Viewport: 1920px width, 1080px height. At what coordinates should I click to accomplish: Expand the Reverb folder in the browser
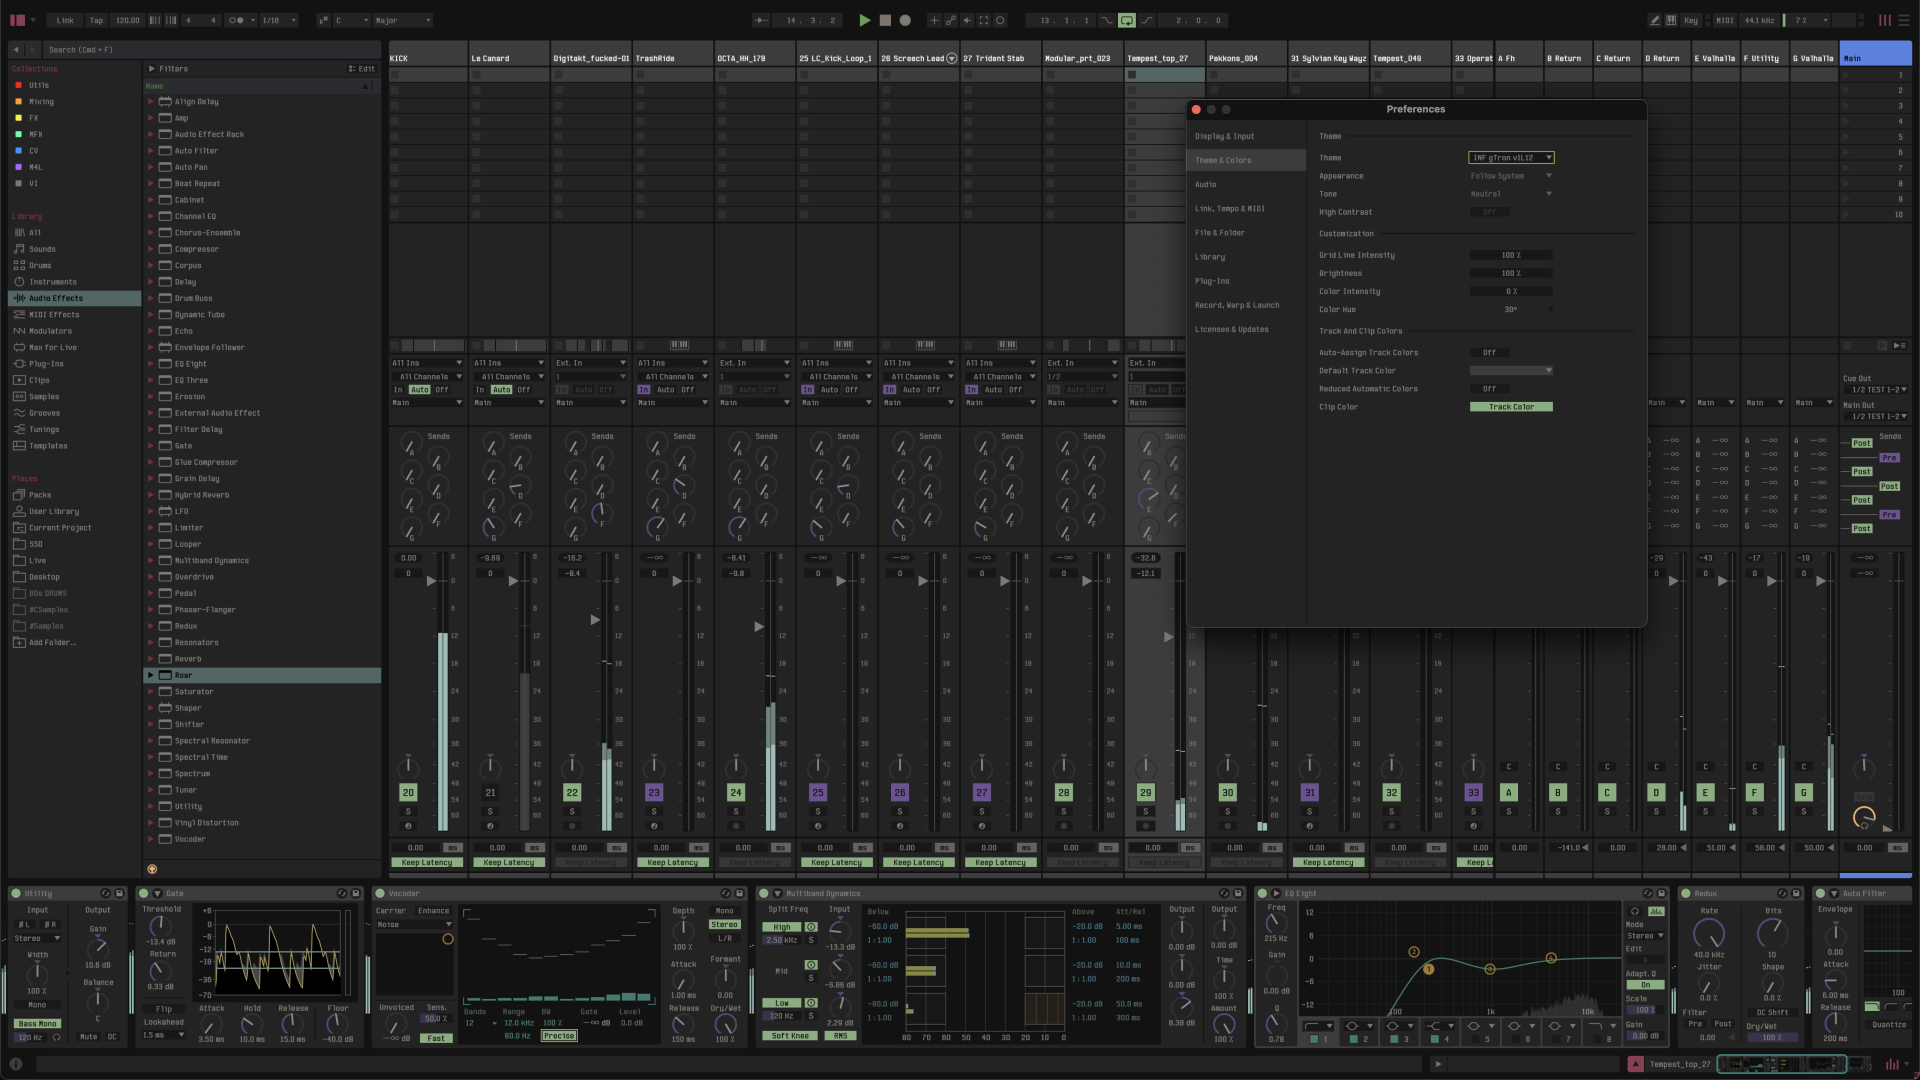(152, 658)
